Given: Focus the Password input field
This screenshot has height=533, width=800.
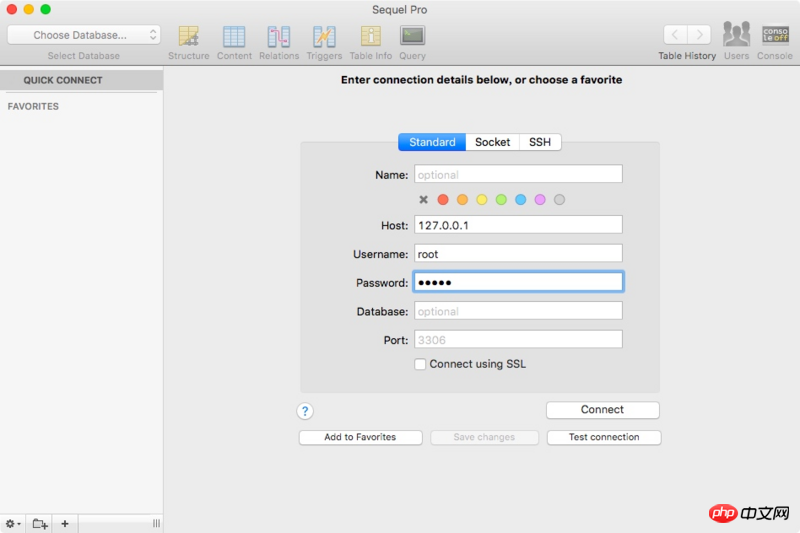Looking at the screenshot, I should pyautogui.click(x=518, y=282).
